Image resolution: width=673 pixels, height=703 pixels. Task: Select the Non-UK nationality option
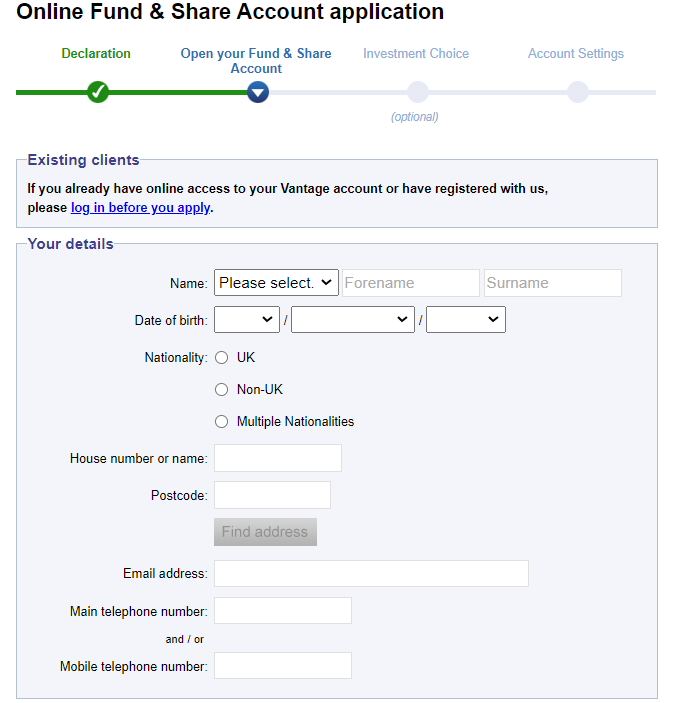tap(222, 389)
